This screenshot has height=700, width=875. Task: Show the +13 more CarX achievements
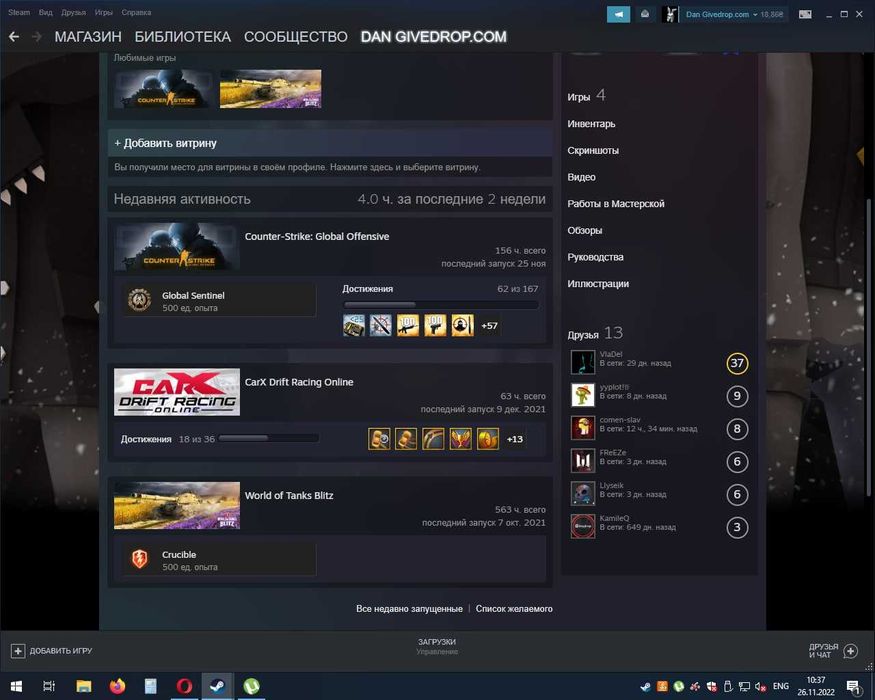[x=515, y=439]
